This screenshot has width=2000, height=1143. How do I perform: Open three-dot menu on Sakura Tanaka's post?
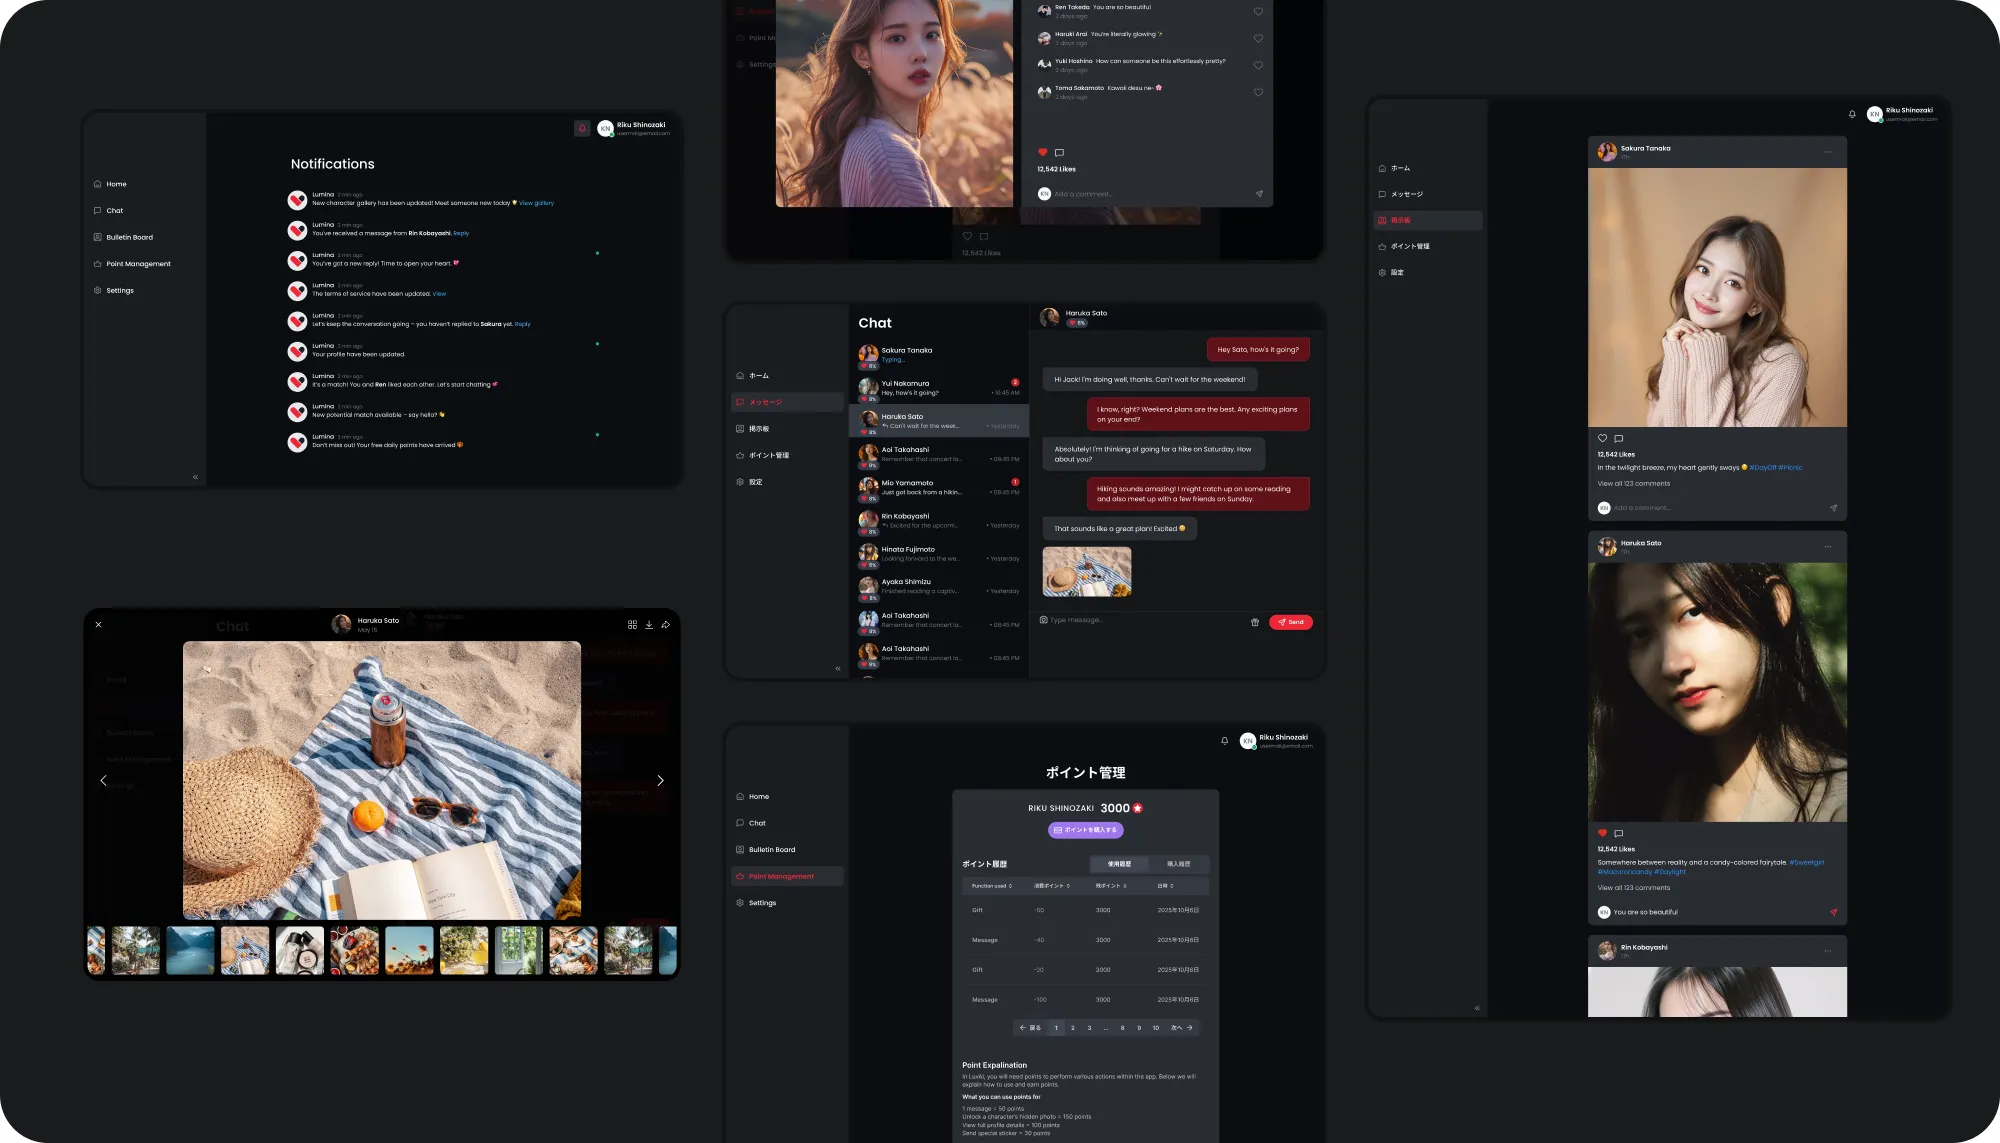[1828, 152]
